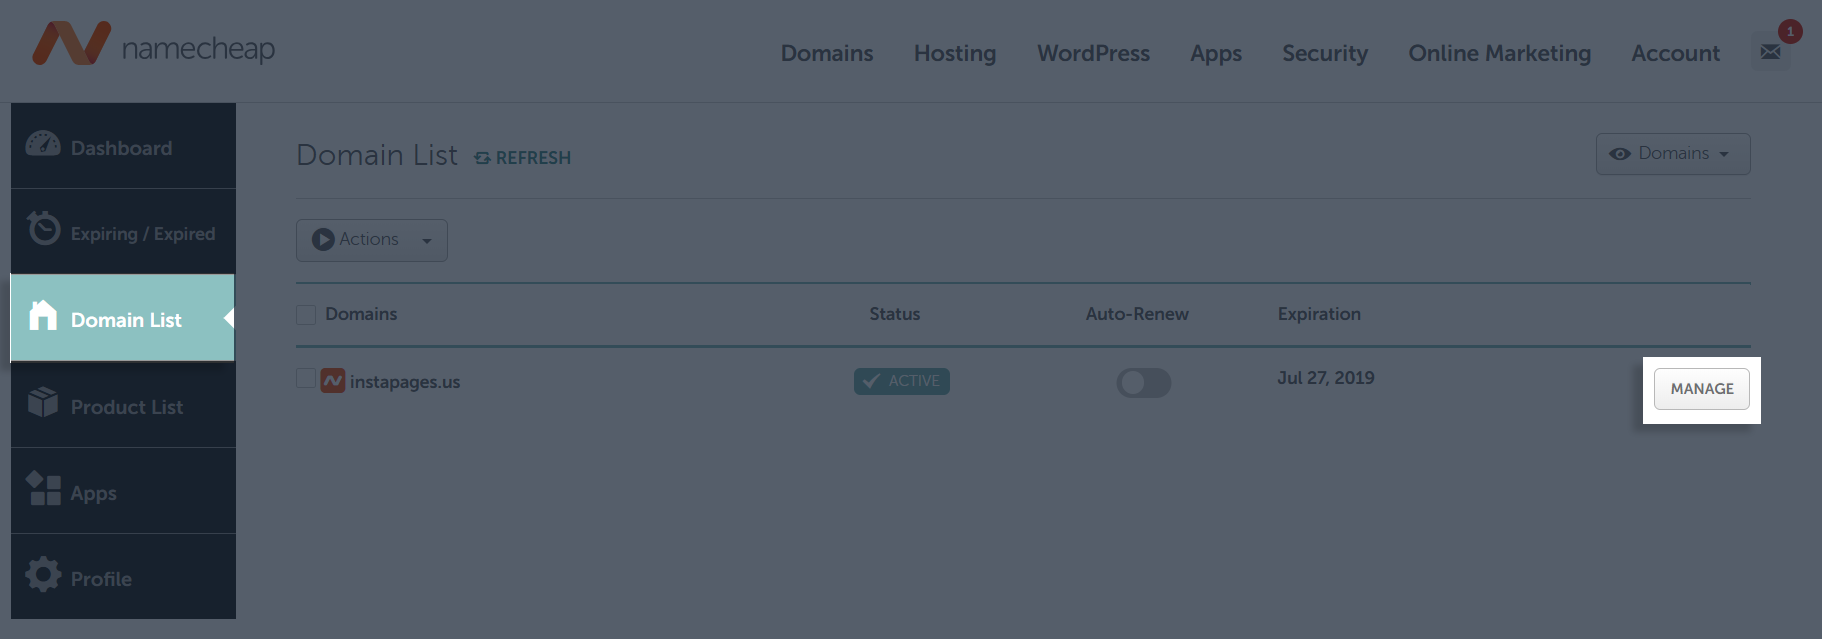
Task: Open the WordPress top menu
Action: click(x=1094, y=53)
